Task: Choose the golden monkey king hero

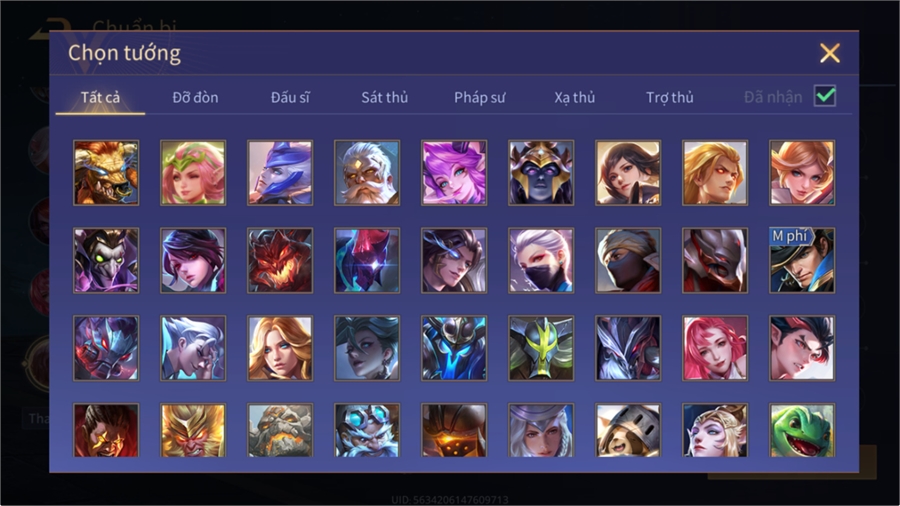Action: [193, 431]
